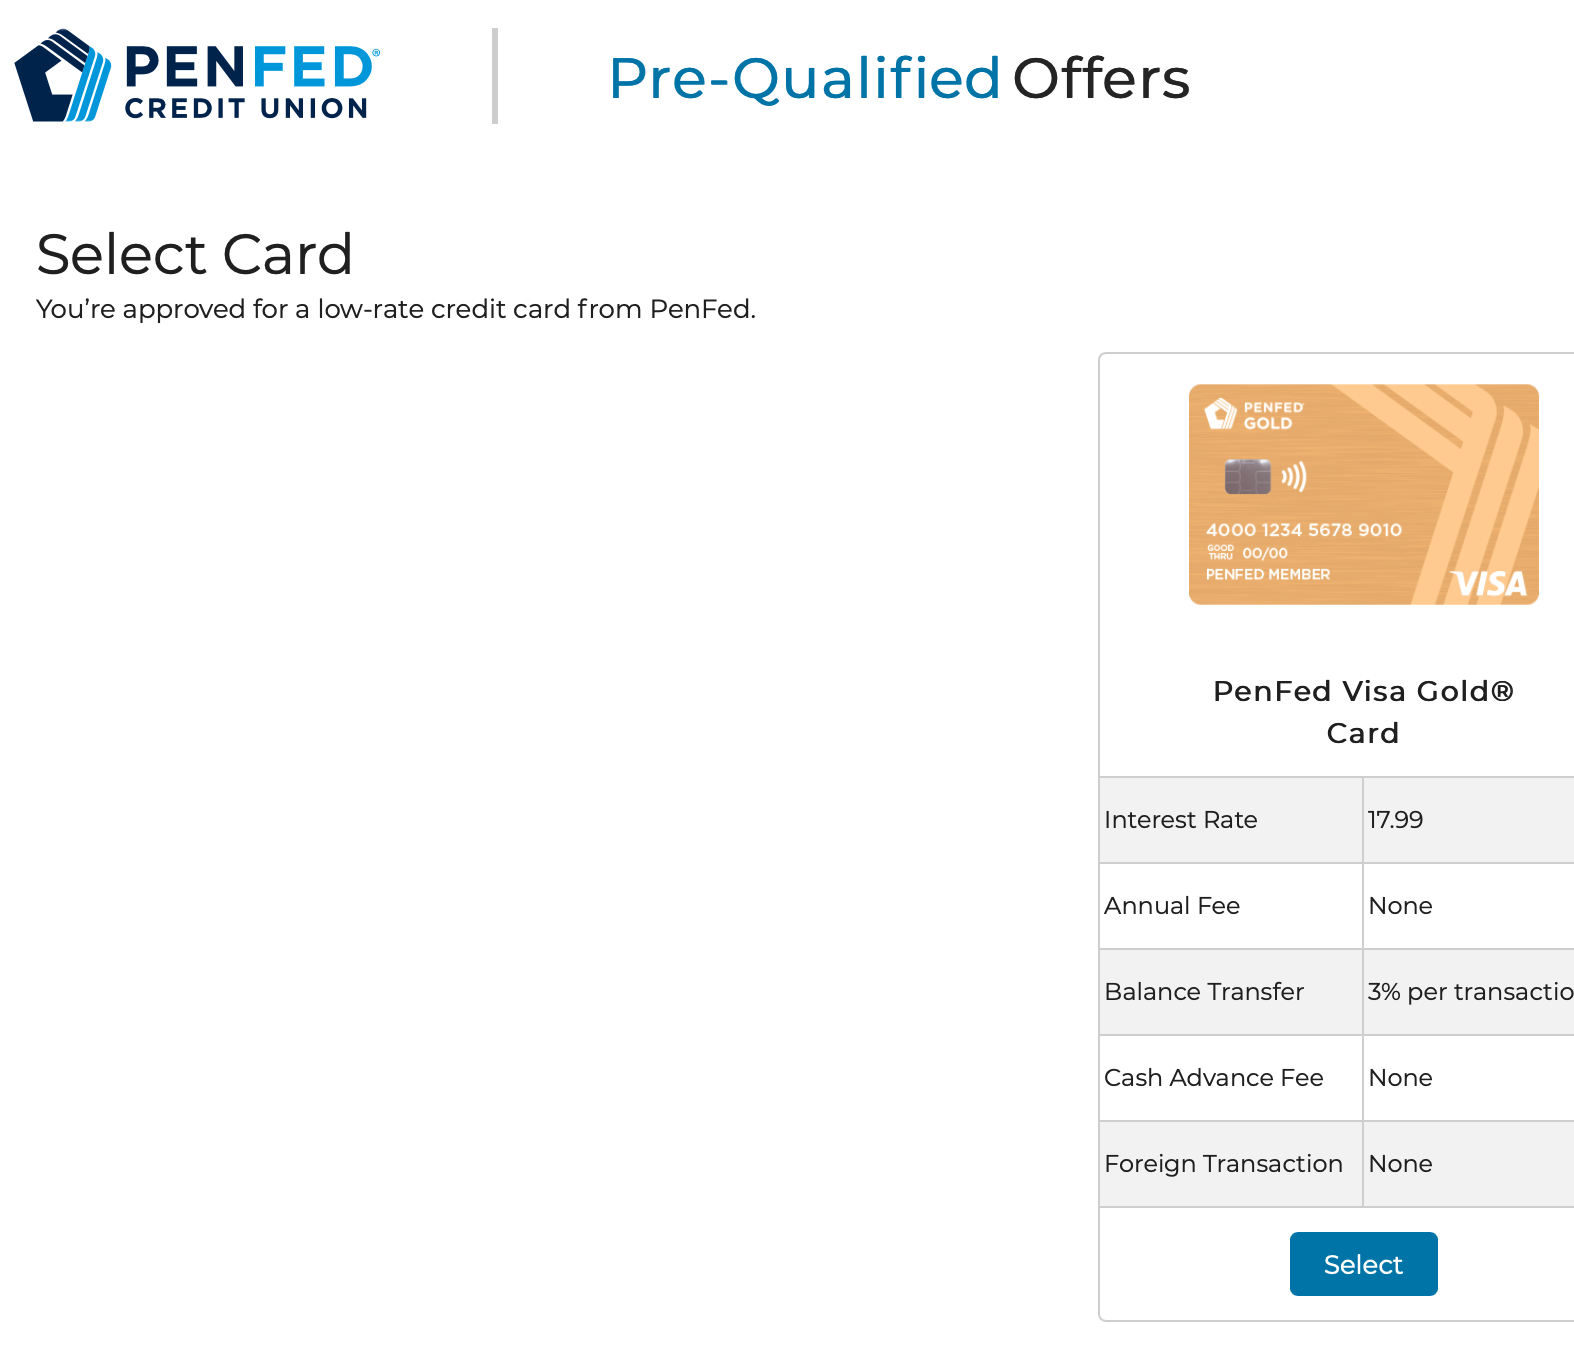Image resolution: width=1574 pixels, height=1348 pixels.
Task: Click the approval message below Select Card
Action: [396, 309]
